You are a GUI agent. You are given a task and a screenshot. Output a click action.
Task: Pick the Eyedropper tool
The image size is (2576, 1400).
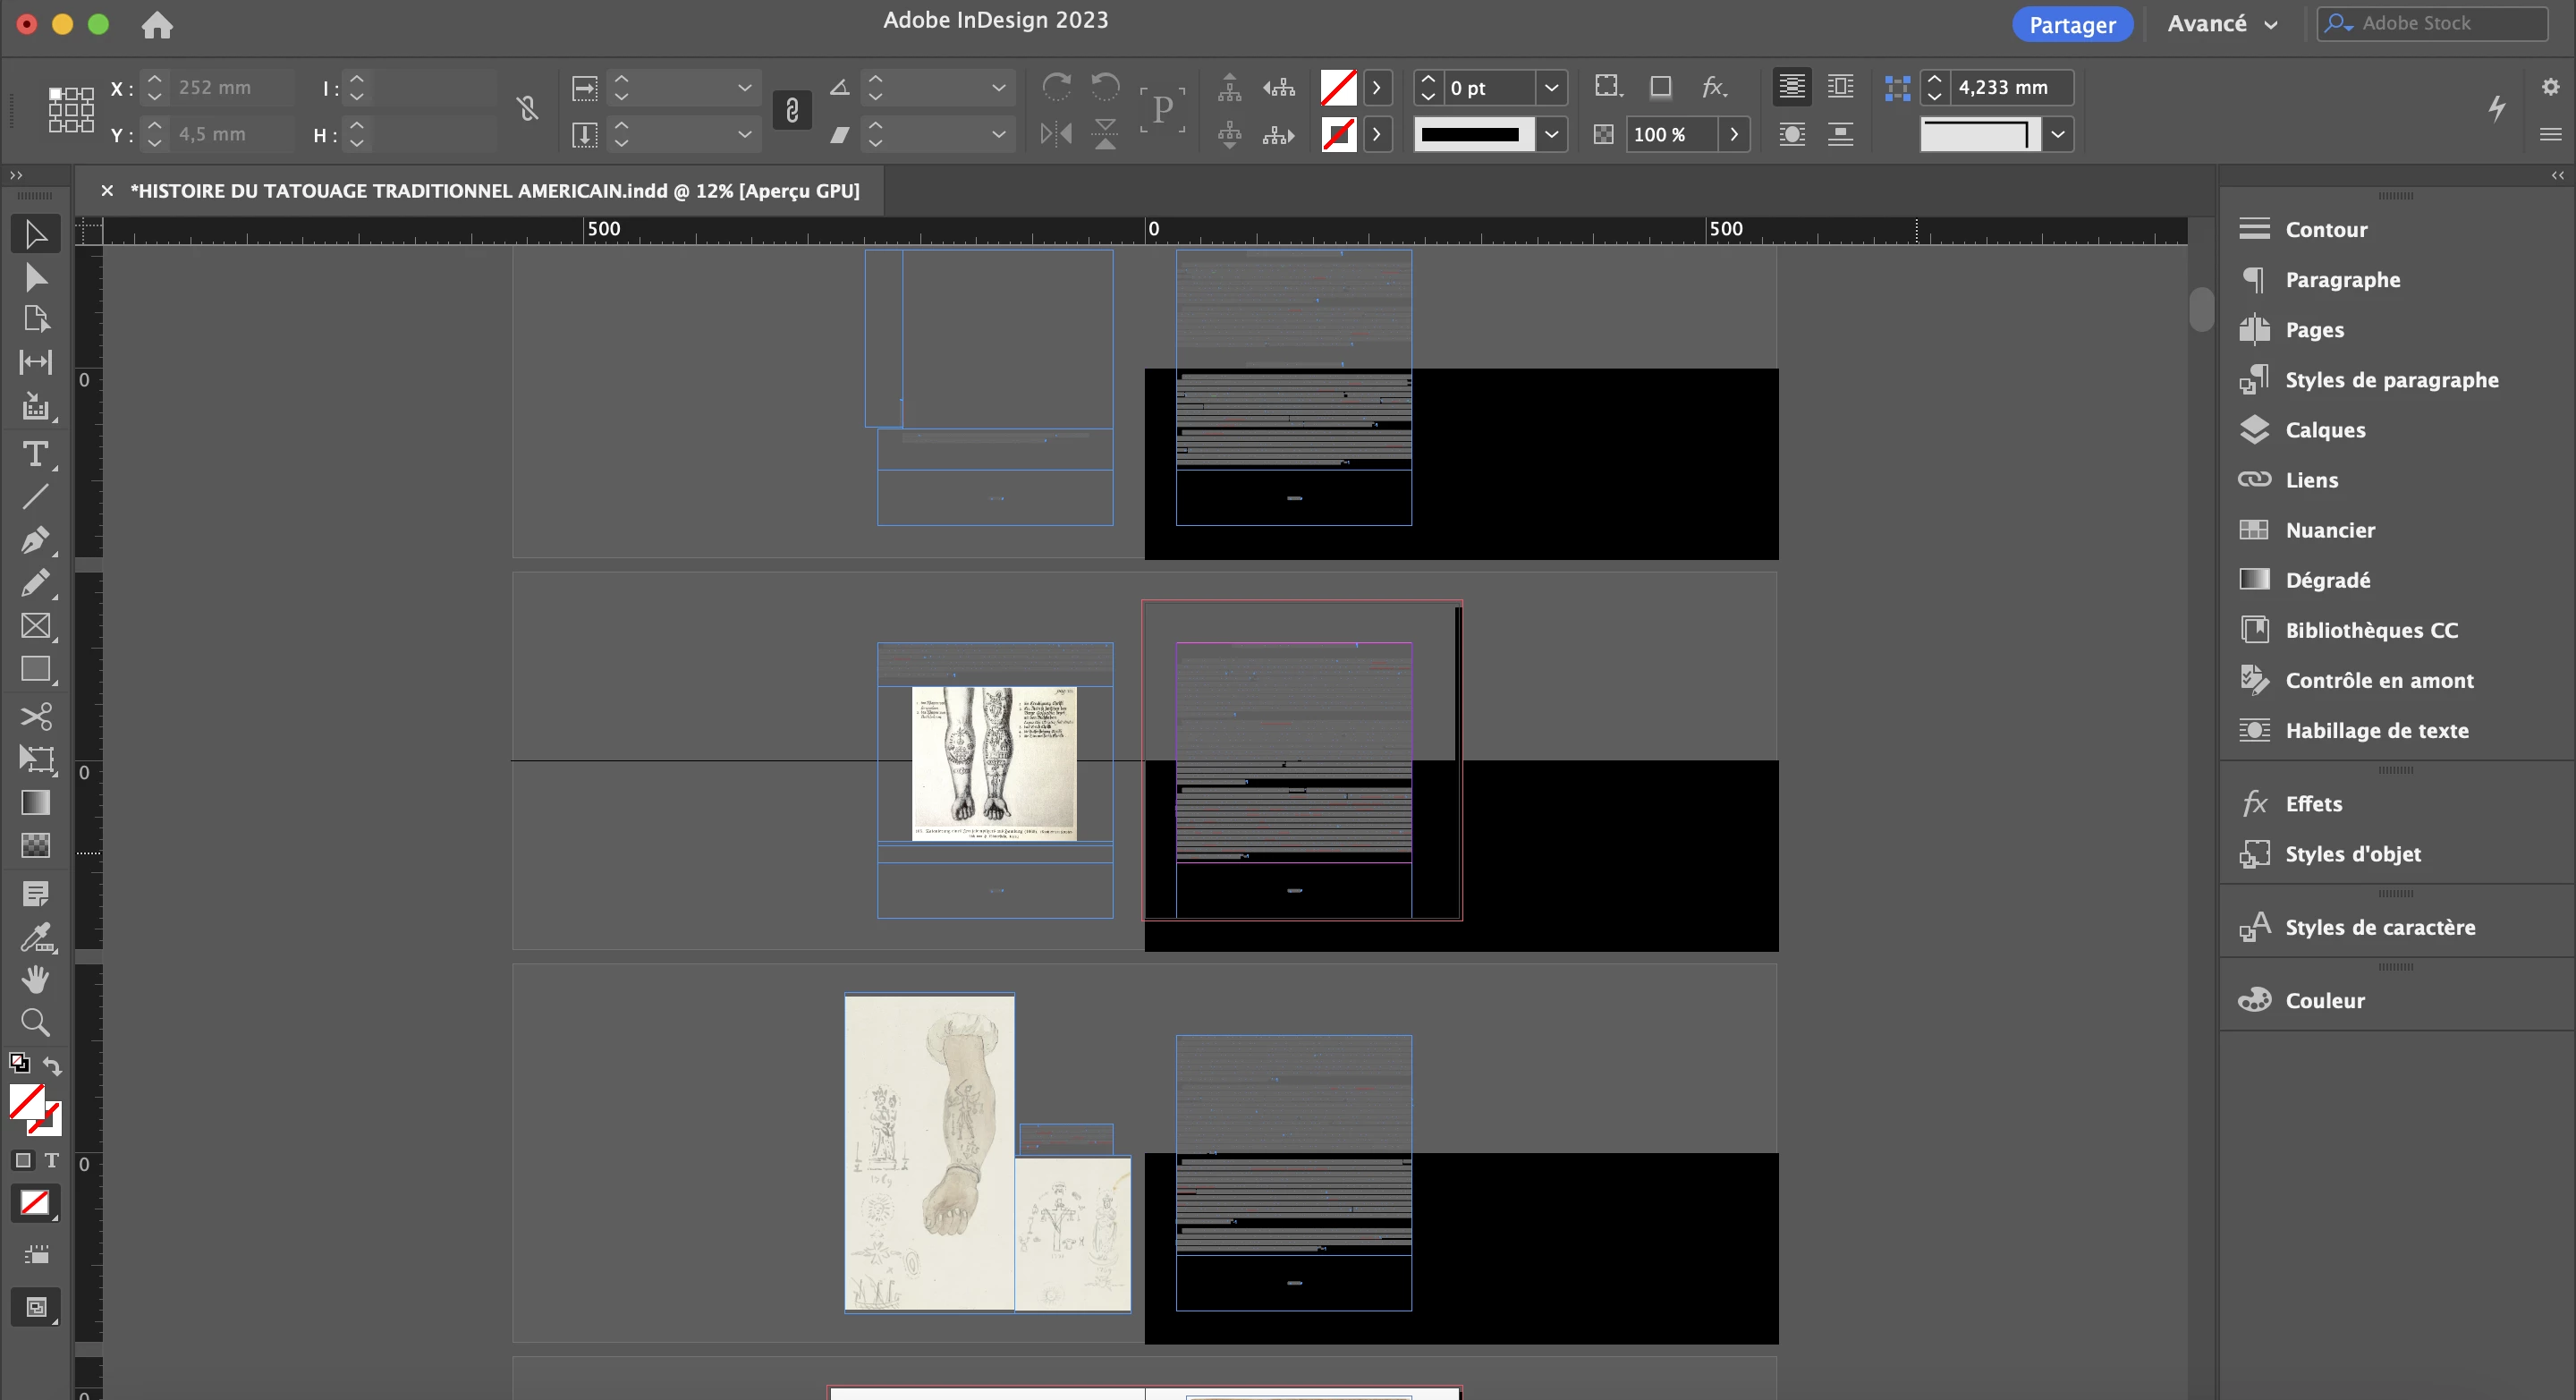click(35, 937)
